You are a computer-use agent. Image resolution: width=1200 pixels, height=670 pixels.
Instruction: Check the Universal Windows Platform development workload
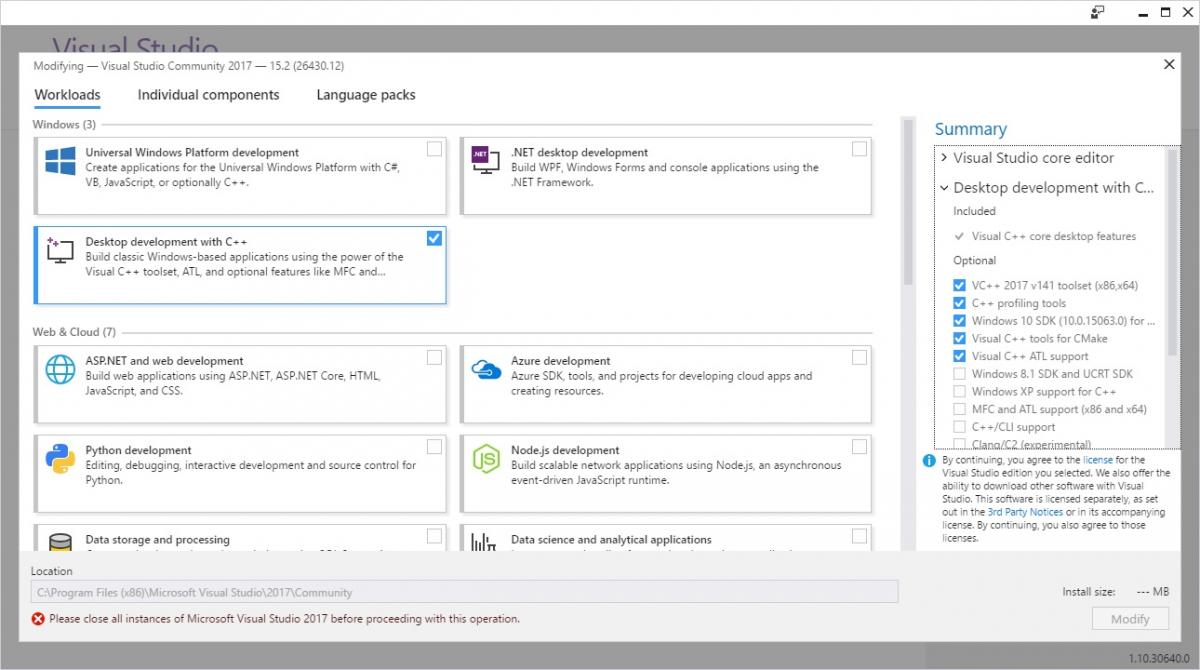click(434, 149)
